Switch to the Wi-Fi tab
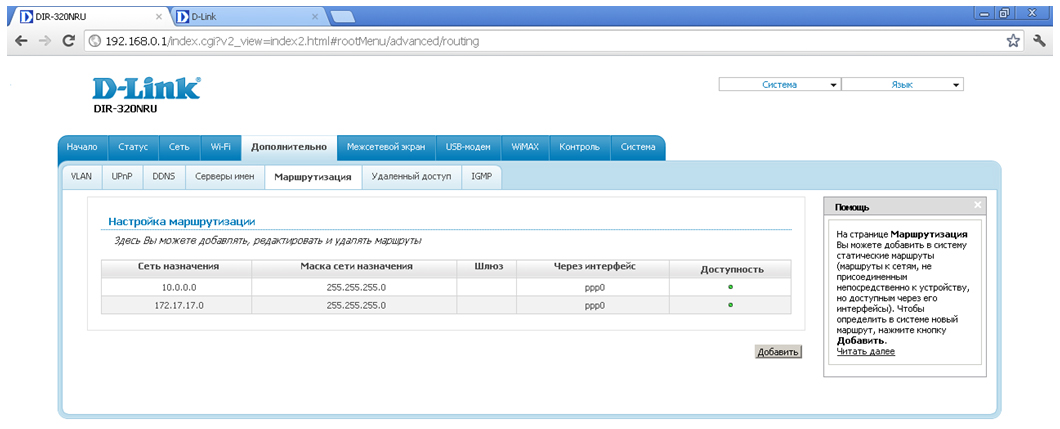 click(x=220, y=147)
